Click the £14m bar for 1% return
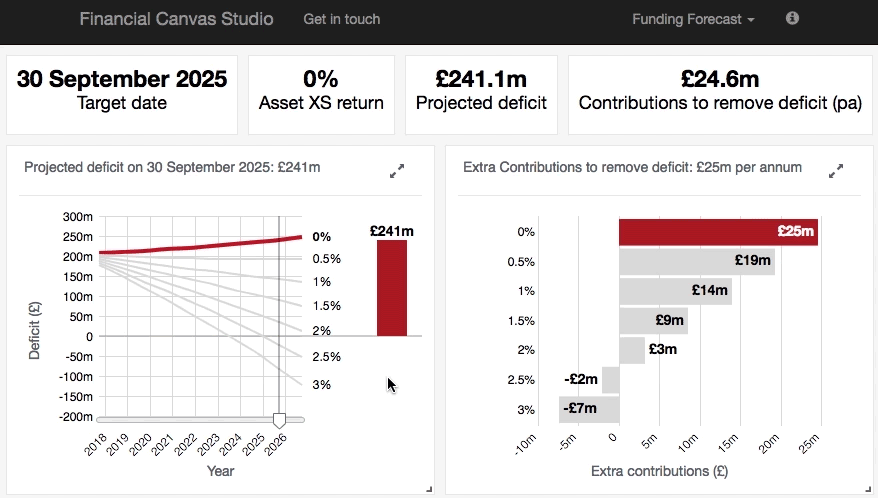The image size is (878, 498). pyautogui.click(x=675, y=291)
